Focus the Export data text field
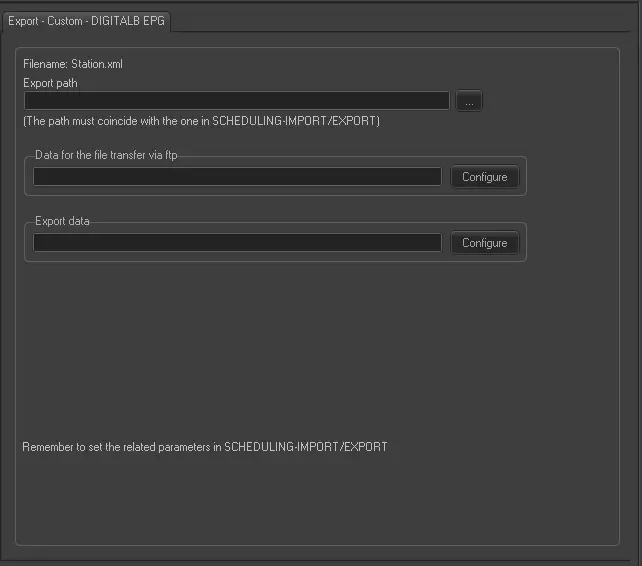Viewport: 642px width, 566px height. pyautogui.click(x=237, y=243)
